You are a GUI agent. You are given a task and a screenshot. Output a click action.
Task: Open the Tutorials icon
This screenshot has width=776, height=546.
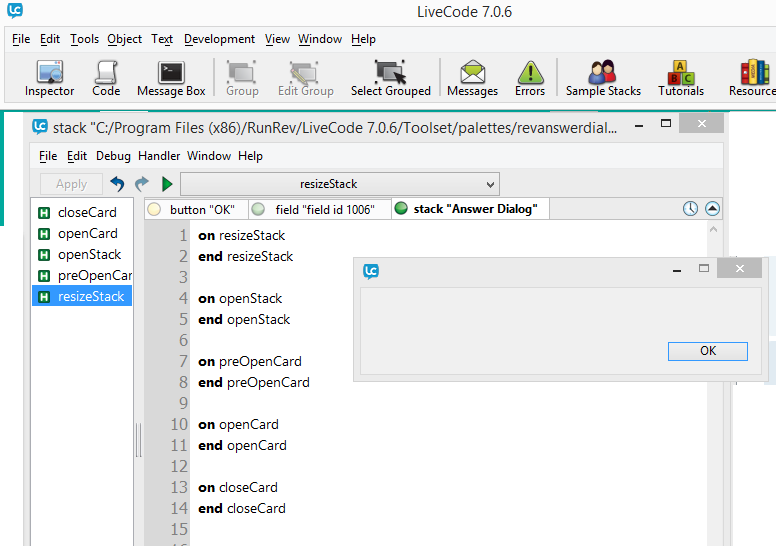pos(680,78)
